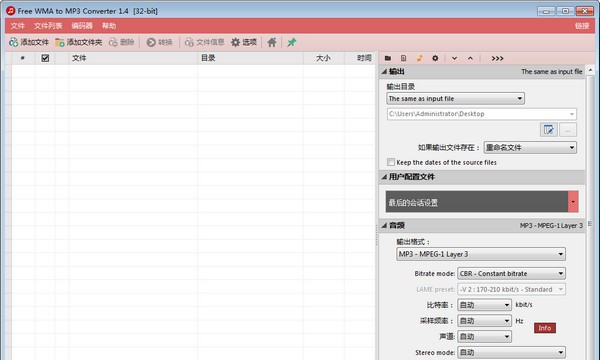
Task: Click the down chevron in panel bar
Action: [x=454, y=58]
